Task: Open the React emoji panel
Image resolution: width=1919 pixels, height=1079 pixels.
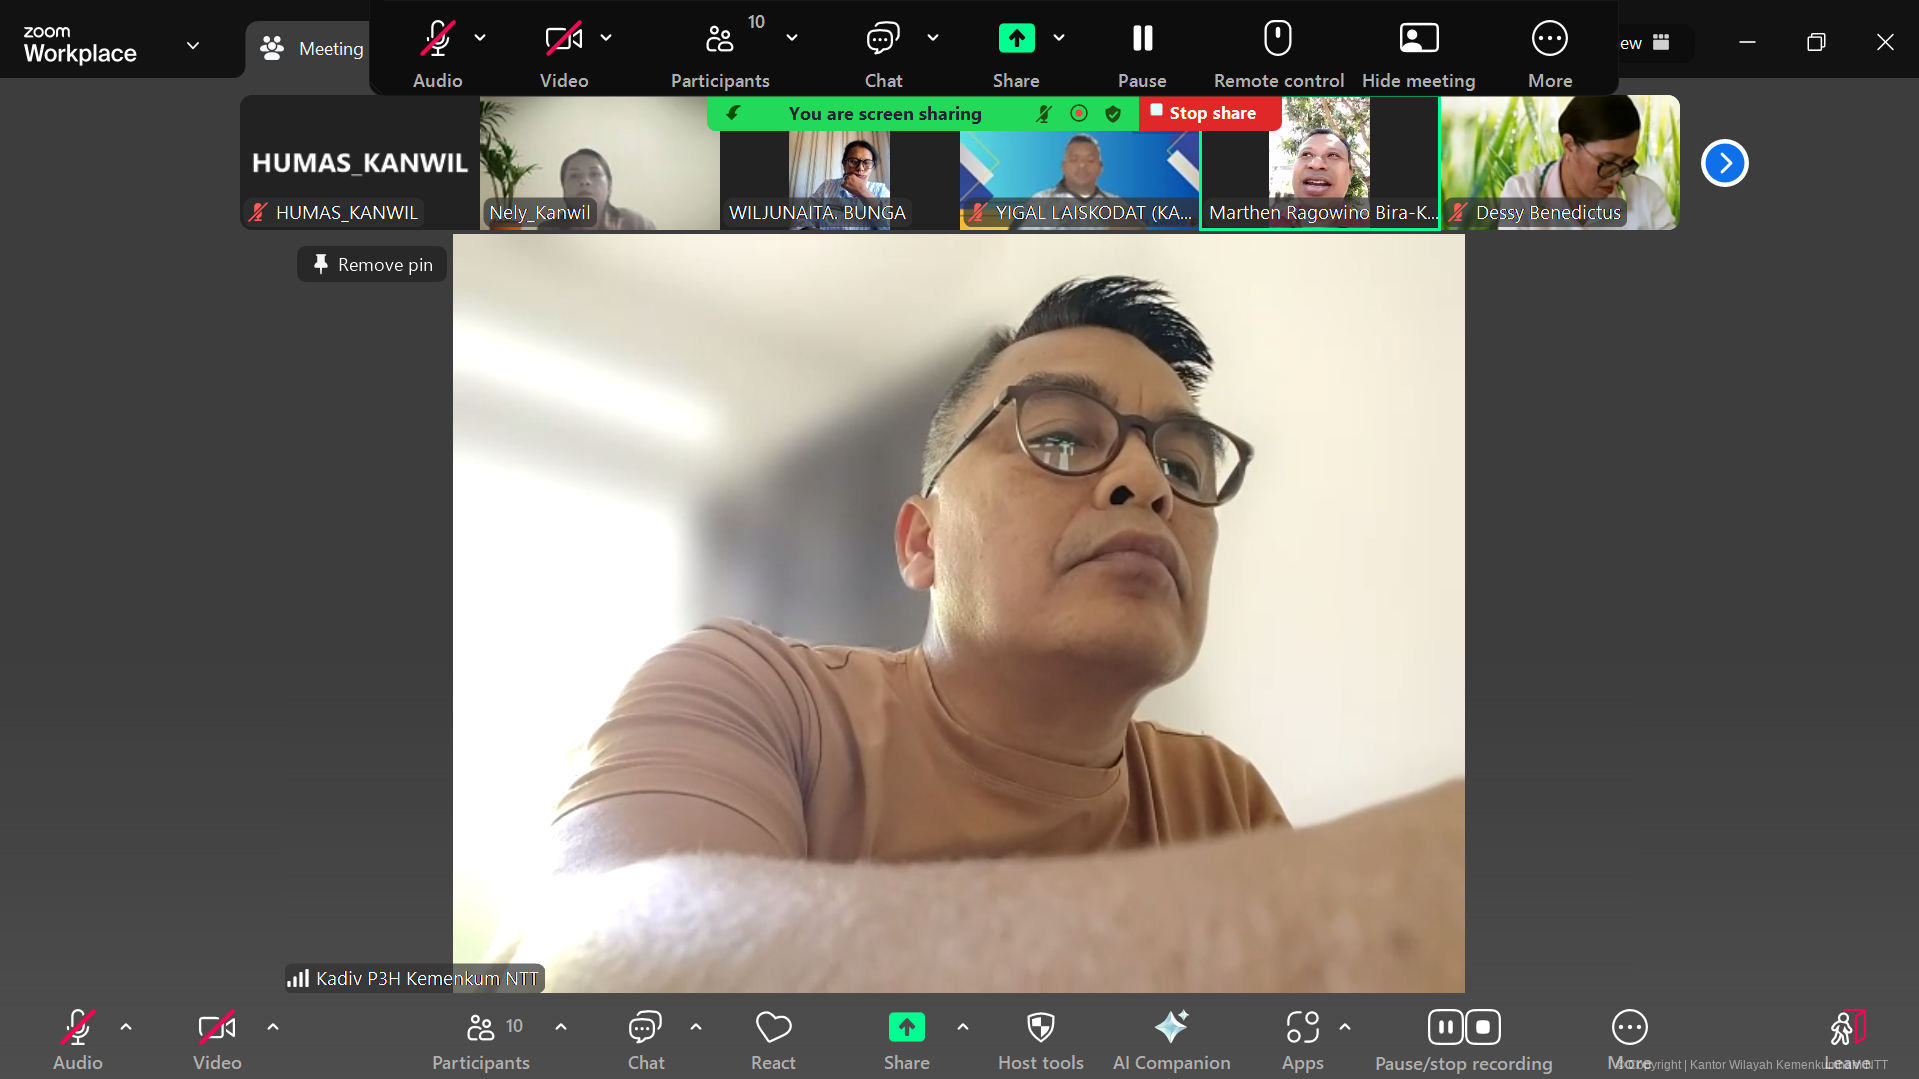Action: (772, 1038)
